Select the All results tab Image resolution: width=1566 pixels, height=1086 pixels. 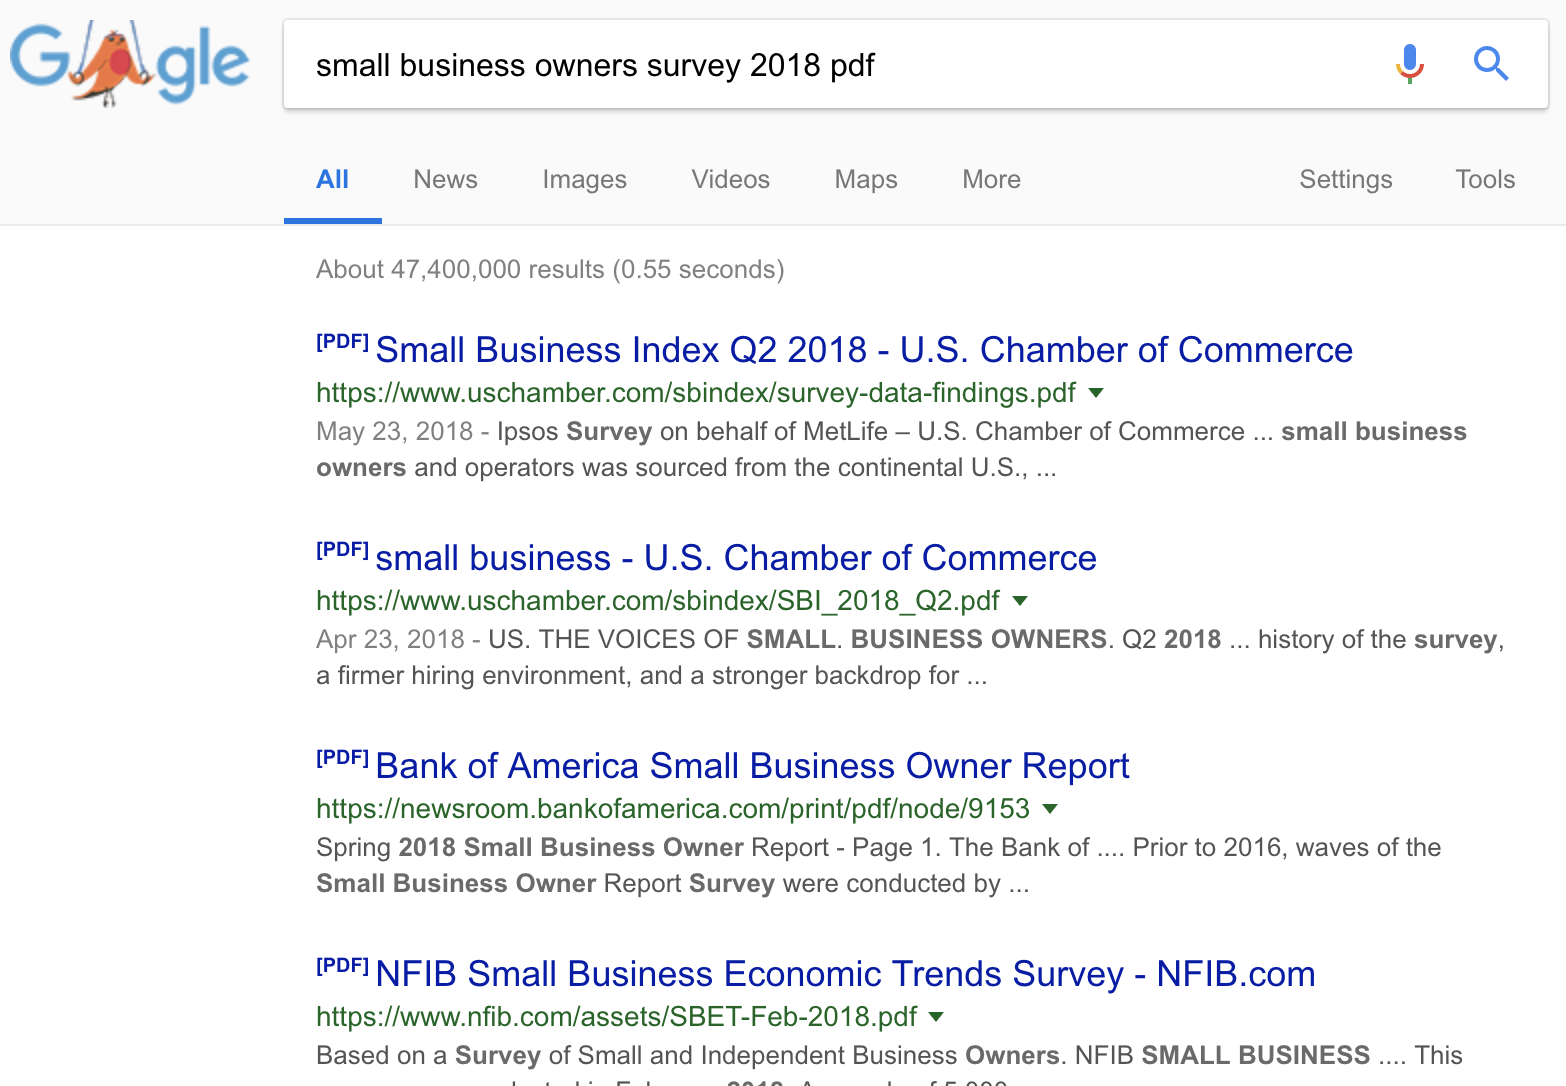333,179
